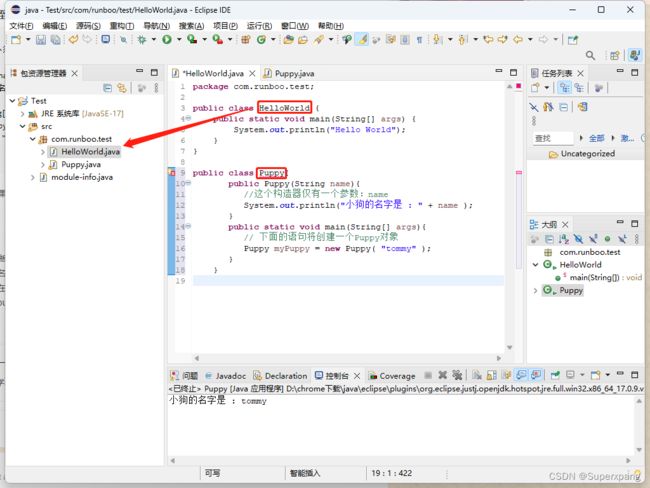Collapse HelloWorld class in Outline
Viewport: 650px width, 488px height.
click(535, 265)
